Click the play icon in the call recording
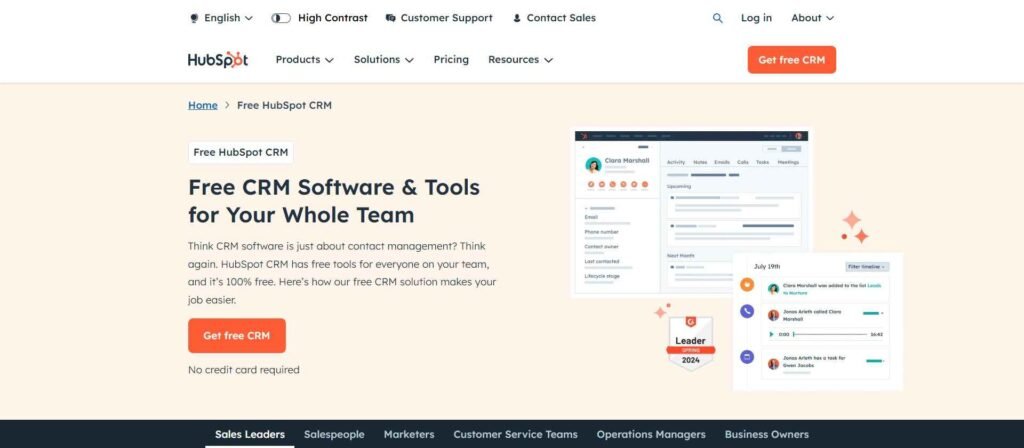 pos(771,334)
